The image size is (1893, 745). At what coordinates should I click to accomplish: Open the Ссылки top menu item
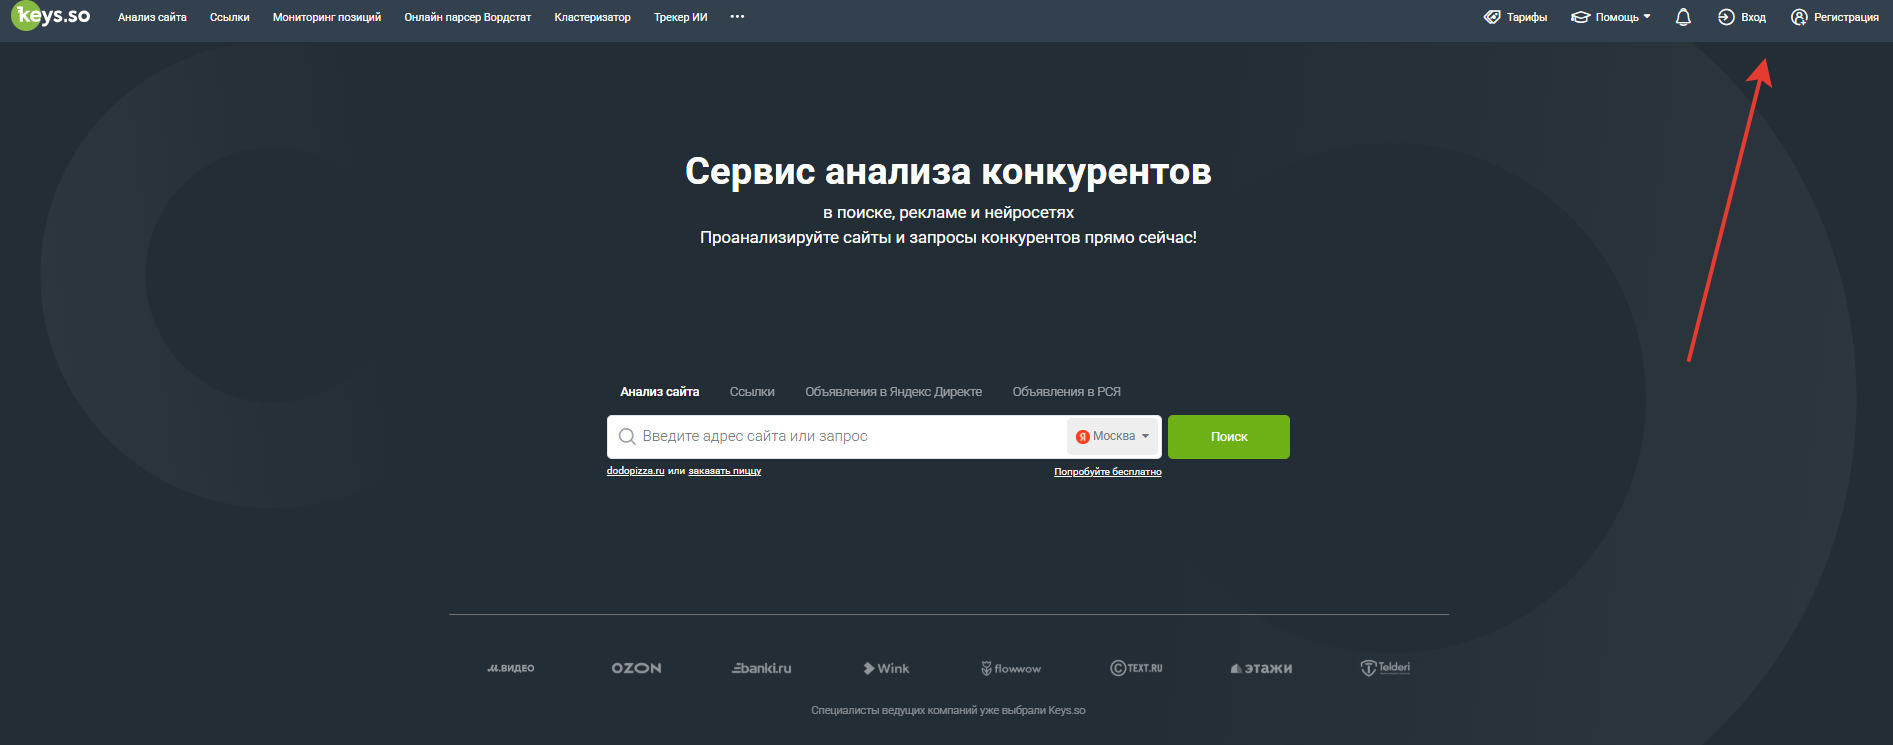coord(229,17)
